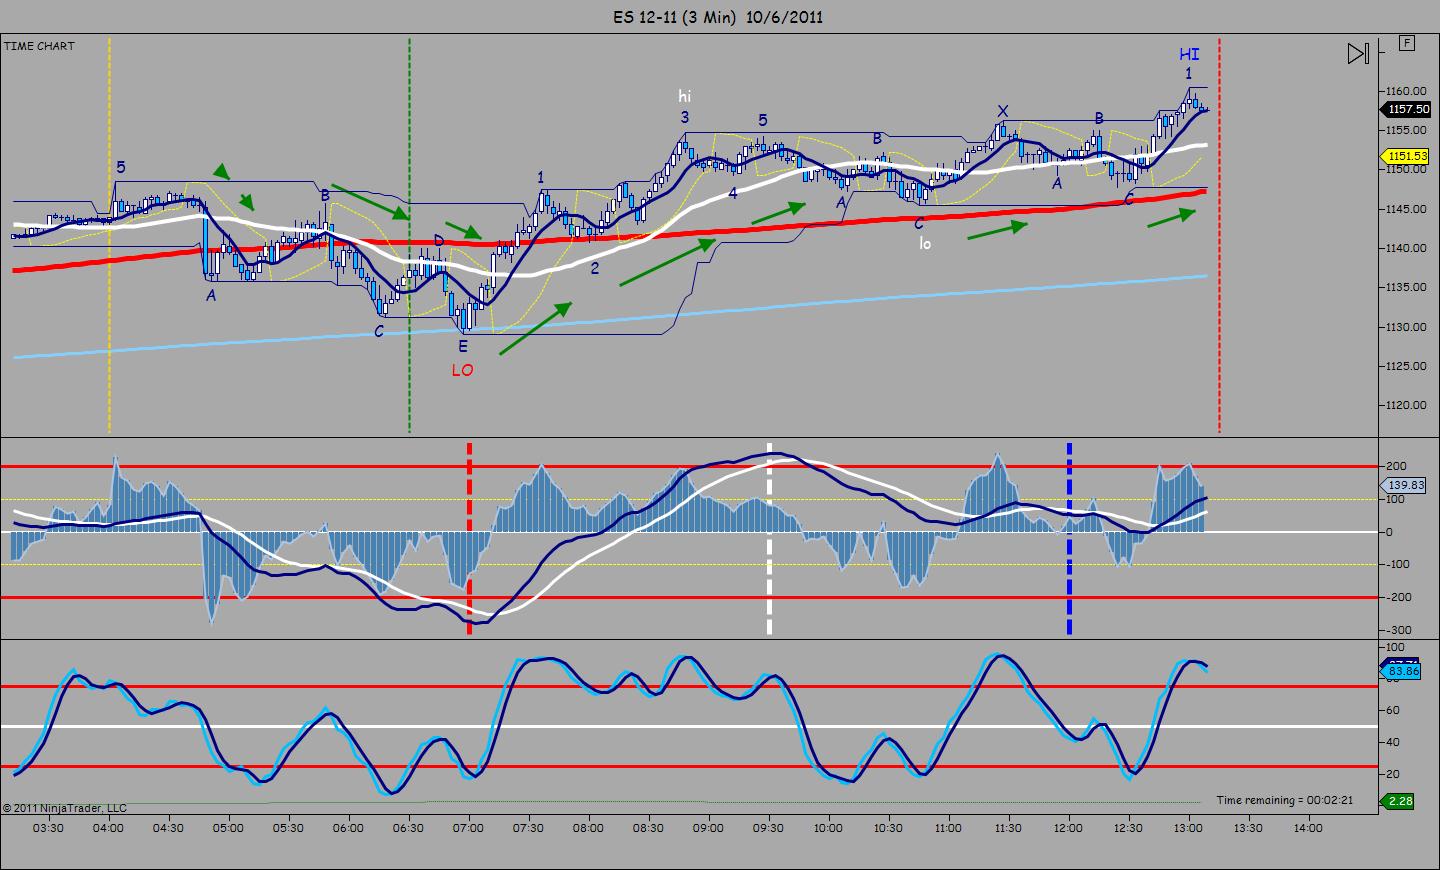Click the 10:30 time axis label
The image size is (1440, 870).
click(889, 828)
